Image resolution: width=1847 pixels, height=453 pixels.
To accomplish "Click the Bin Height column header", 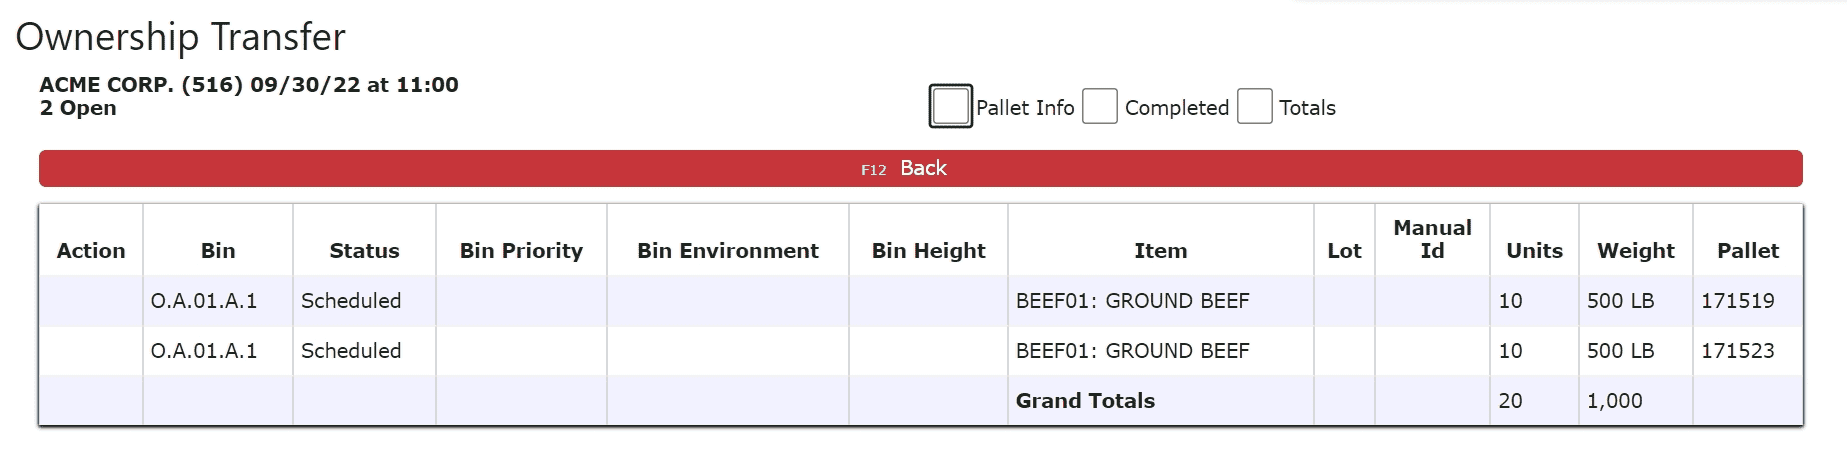I will (x=928, y=250).
